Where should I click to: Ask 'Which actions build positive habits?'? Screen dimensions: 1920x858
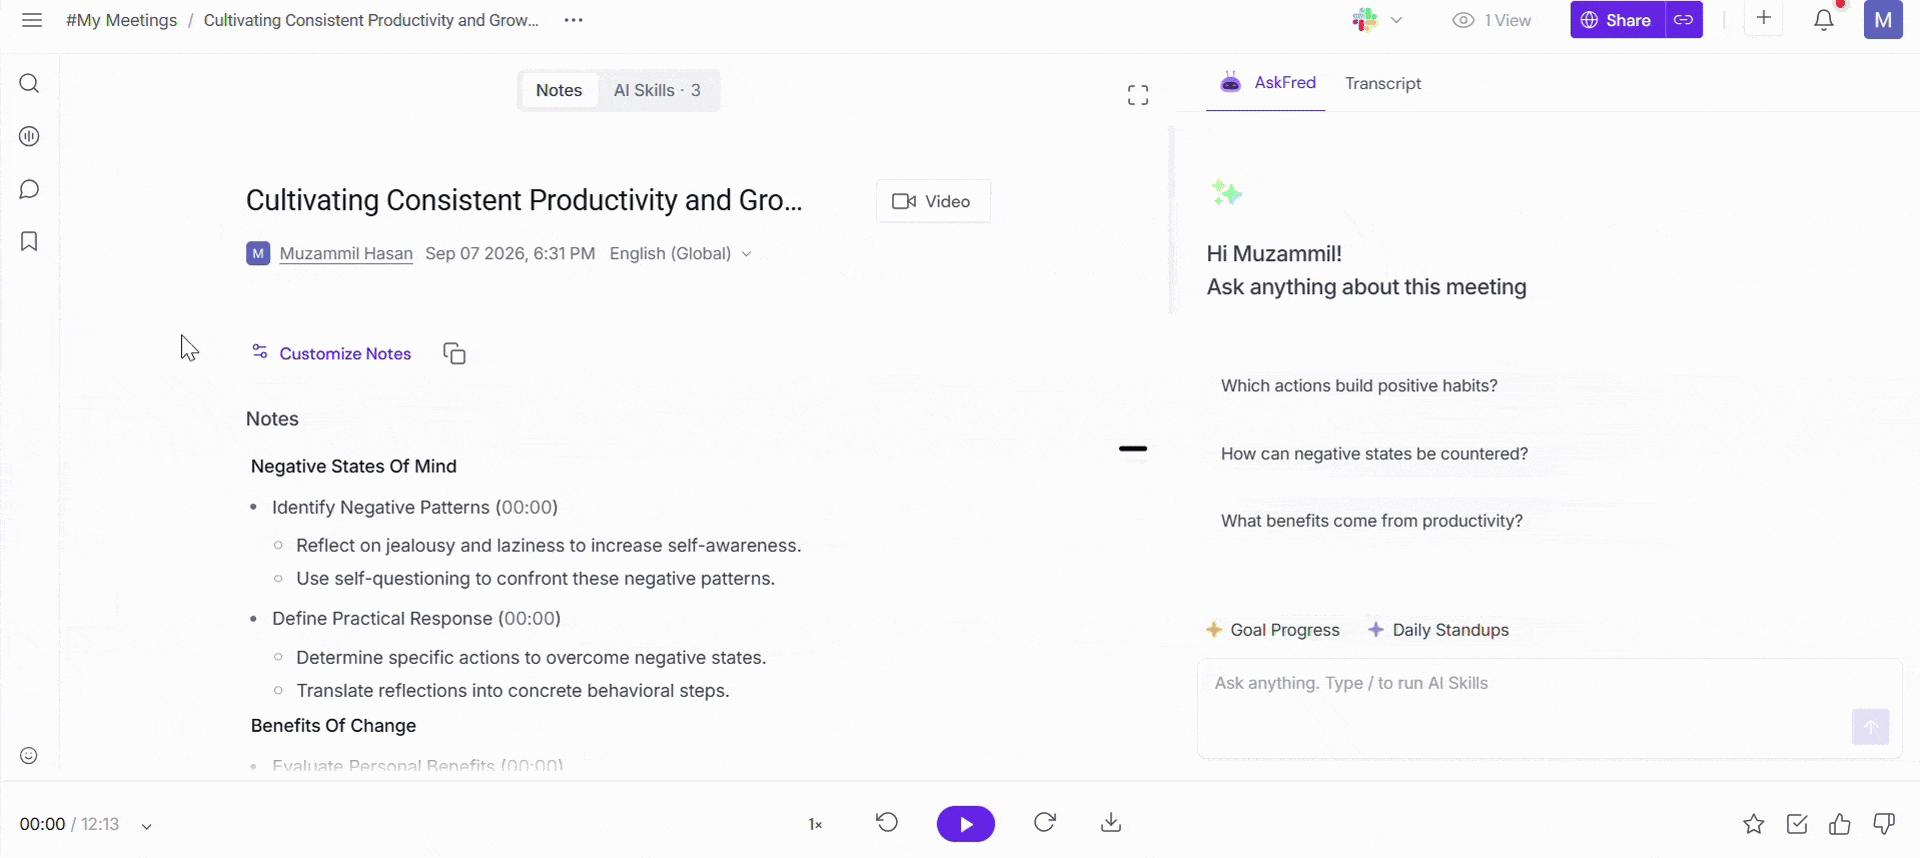[1359, 386]
